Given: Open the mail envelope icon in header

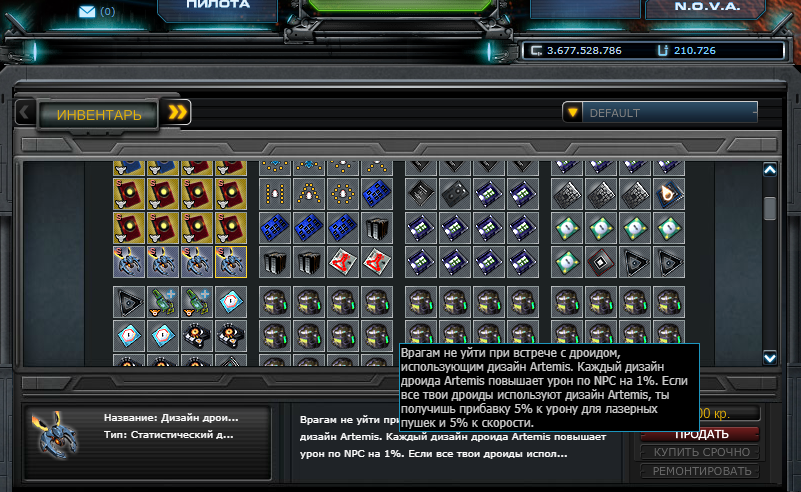Looking at the screenshot, I should [x=87, y=11].
